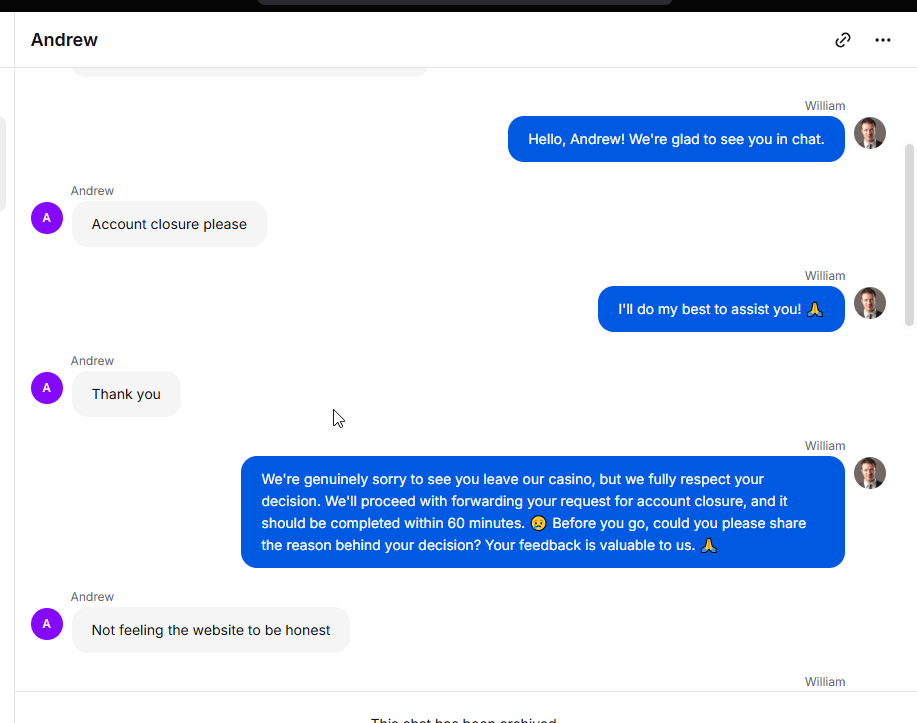Screen dimensions: 917x723
Task: Copy chat link with the chain icon
Action: tap(842, 40)
